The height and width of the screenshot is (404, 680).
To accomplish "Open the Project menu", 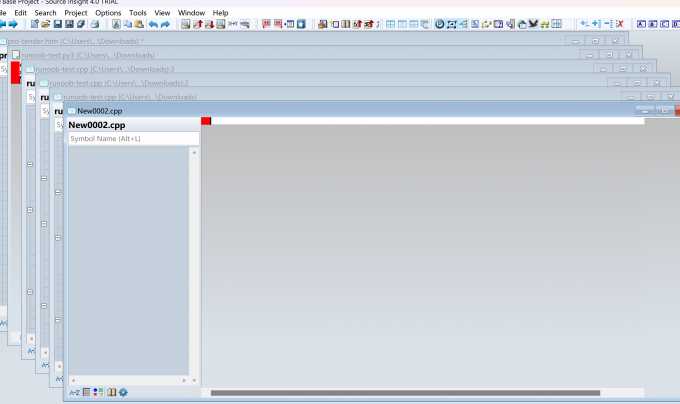I will pos(76,13).
